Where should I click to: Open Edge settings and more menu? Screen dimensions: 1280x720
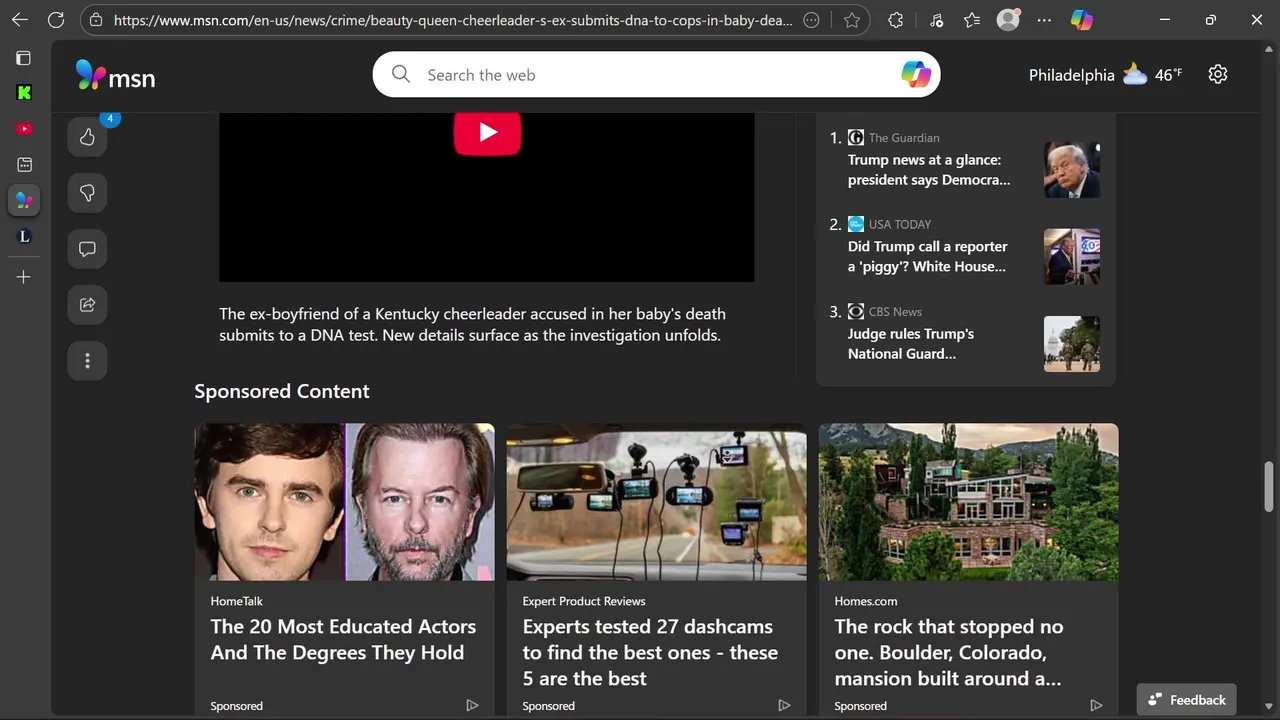1044,20
